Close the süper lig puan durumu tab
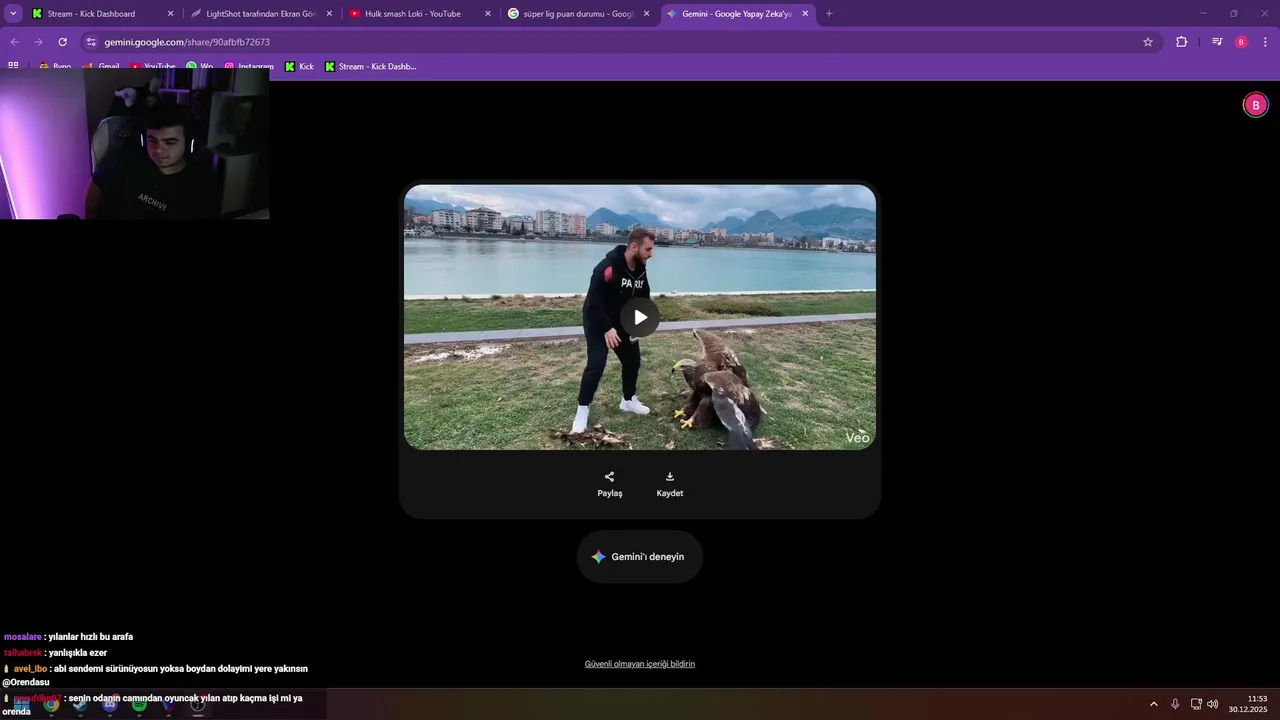Screen dimensions: 1280x720 pos(646,14)
